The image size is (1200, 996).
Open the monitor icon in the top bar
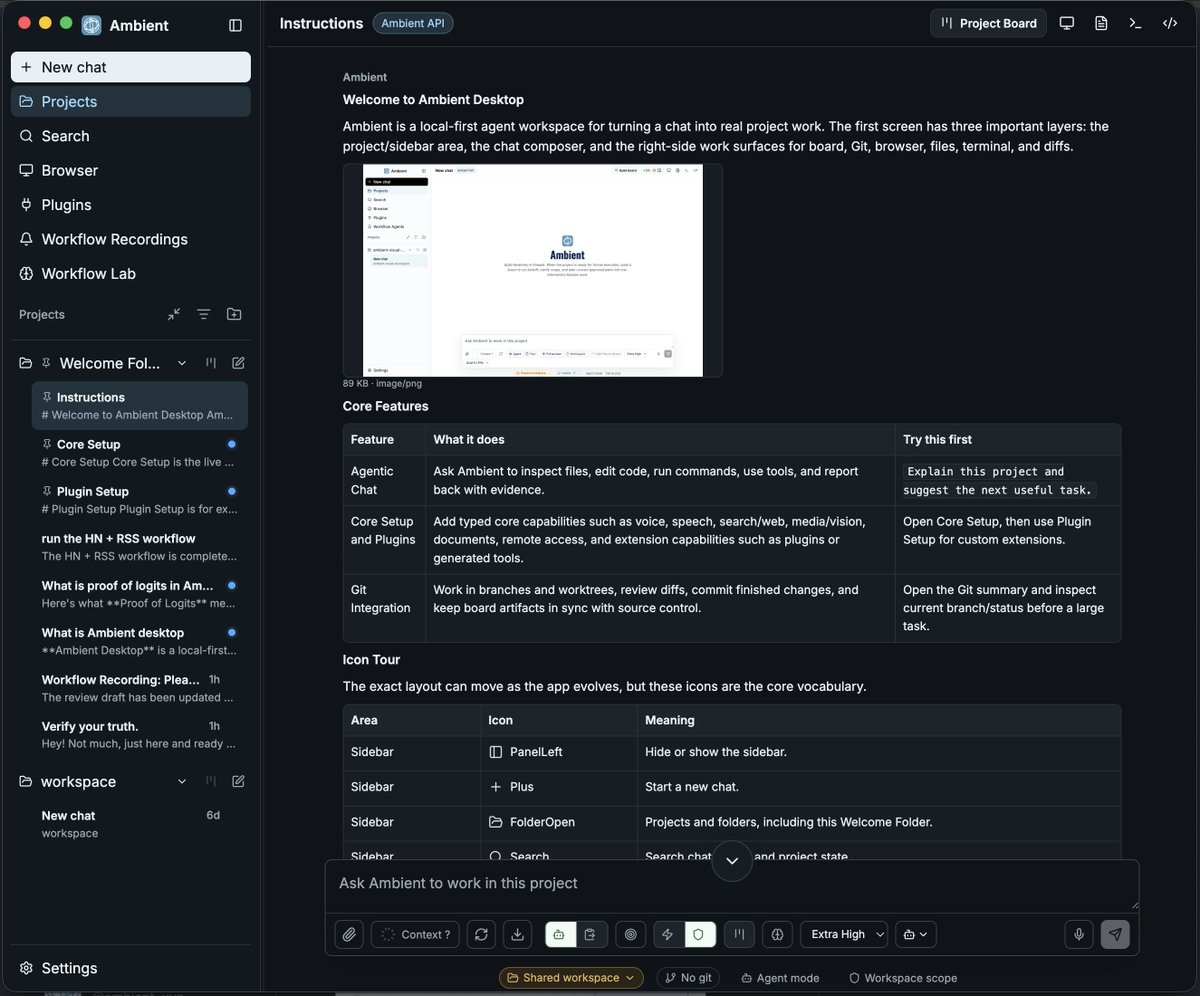[x=1067, y=23]
